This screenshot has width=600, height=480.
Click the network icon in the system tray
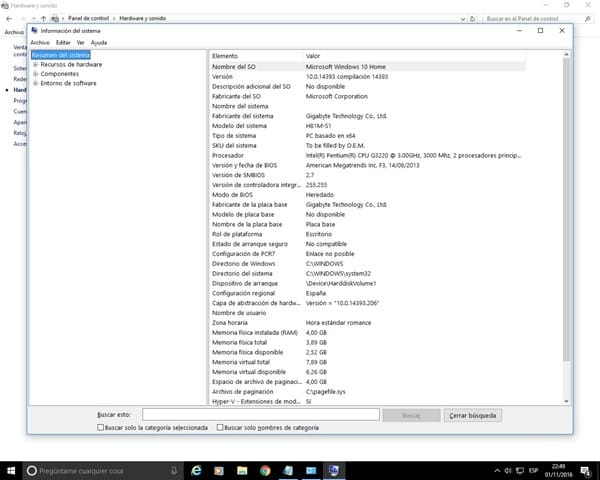point(520,470)
